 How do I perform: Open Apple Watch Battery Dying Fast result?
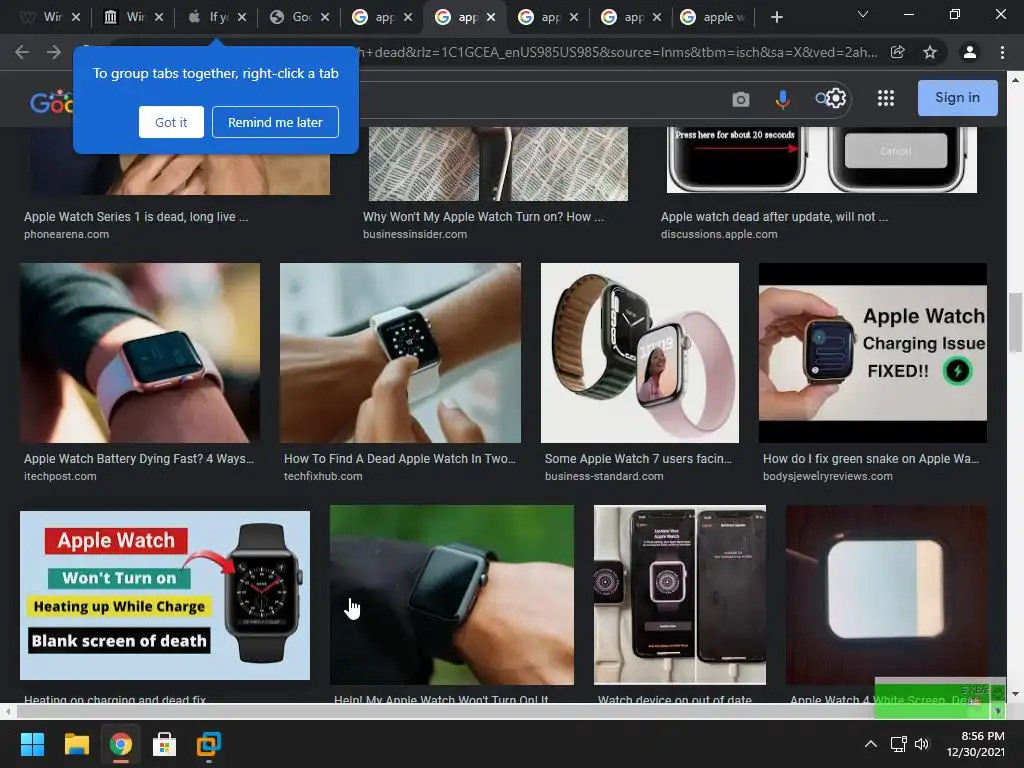(138, 459)
